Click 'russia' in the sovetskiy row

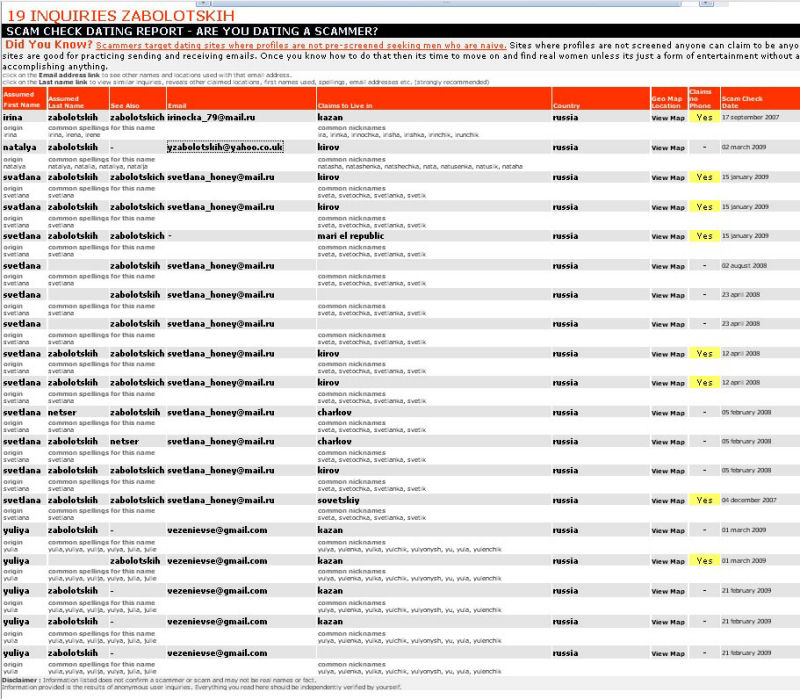[565, 500]
